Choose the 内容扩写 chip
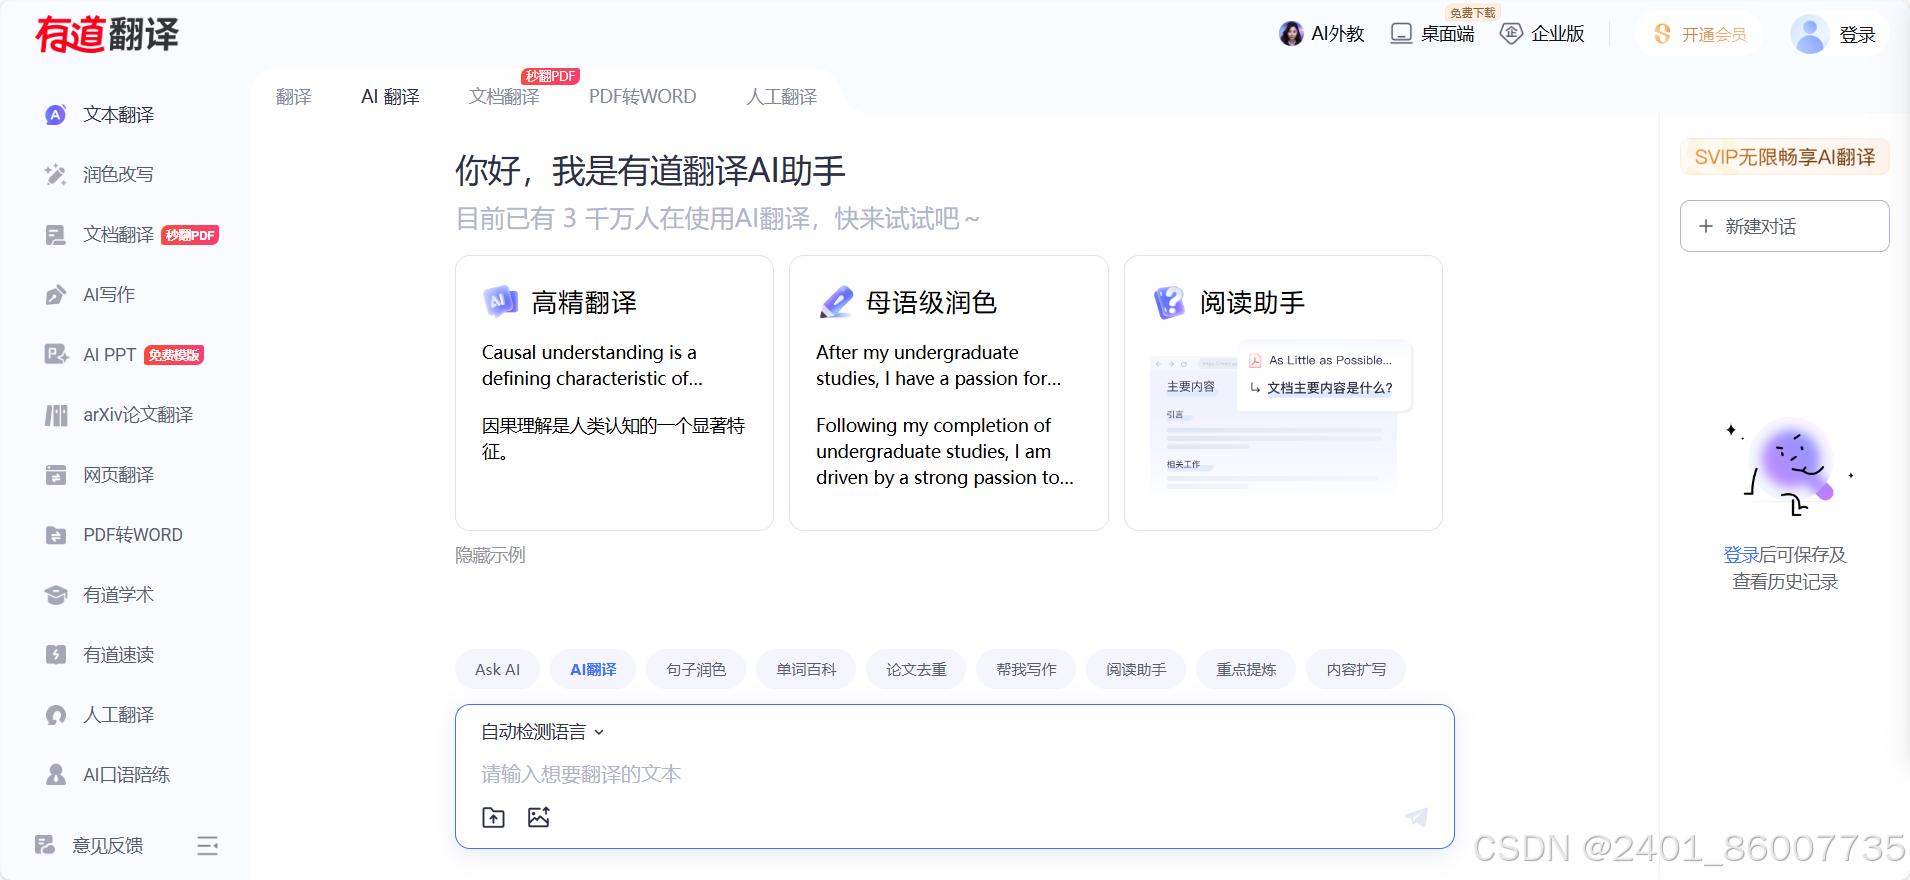Image resolution: width=1910 pixels, height=880 pixels. (1356, 669)
